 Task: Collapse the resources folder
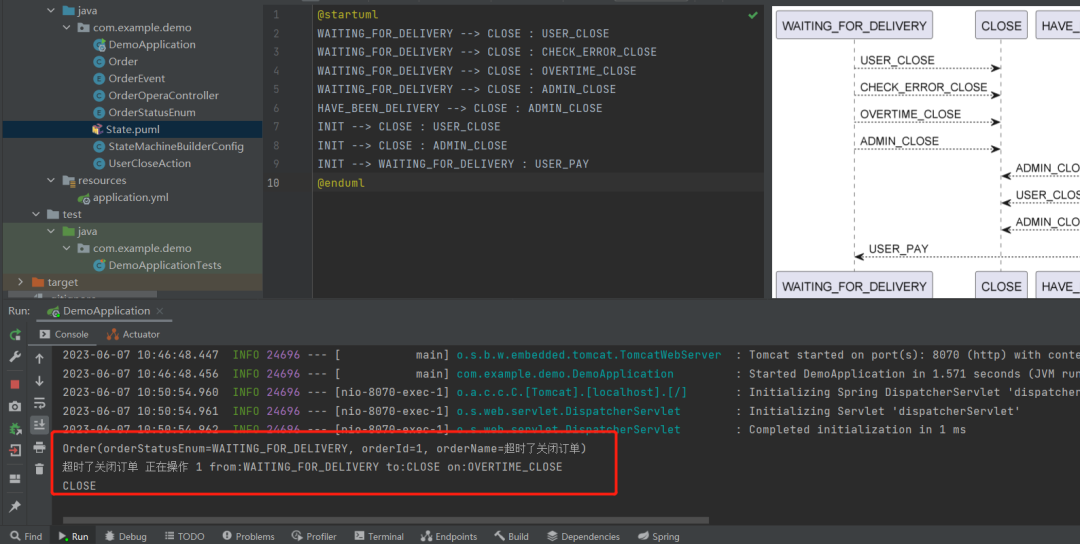pyautogui.click(x=52, y=180)
